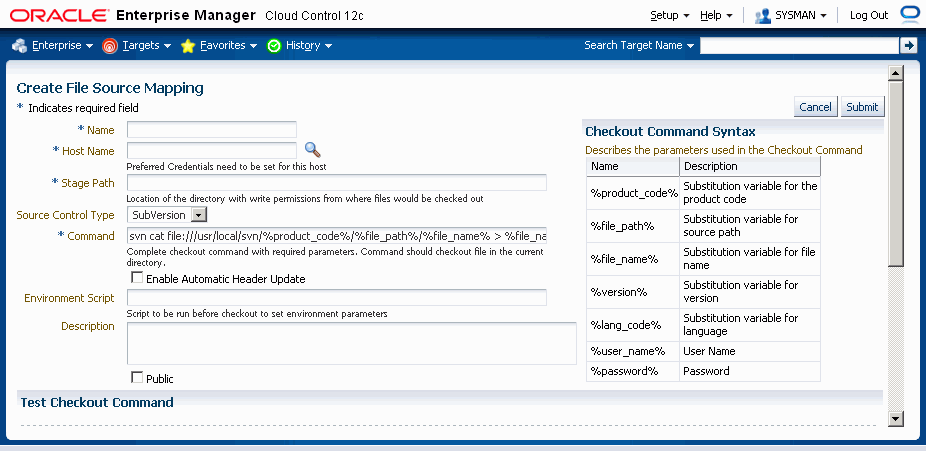
Task: Click the Log Out link
Action: [x=869, y=15]
